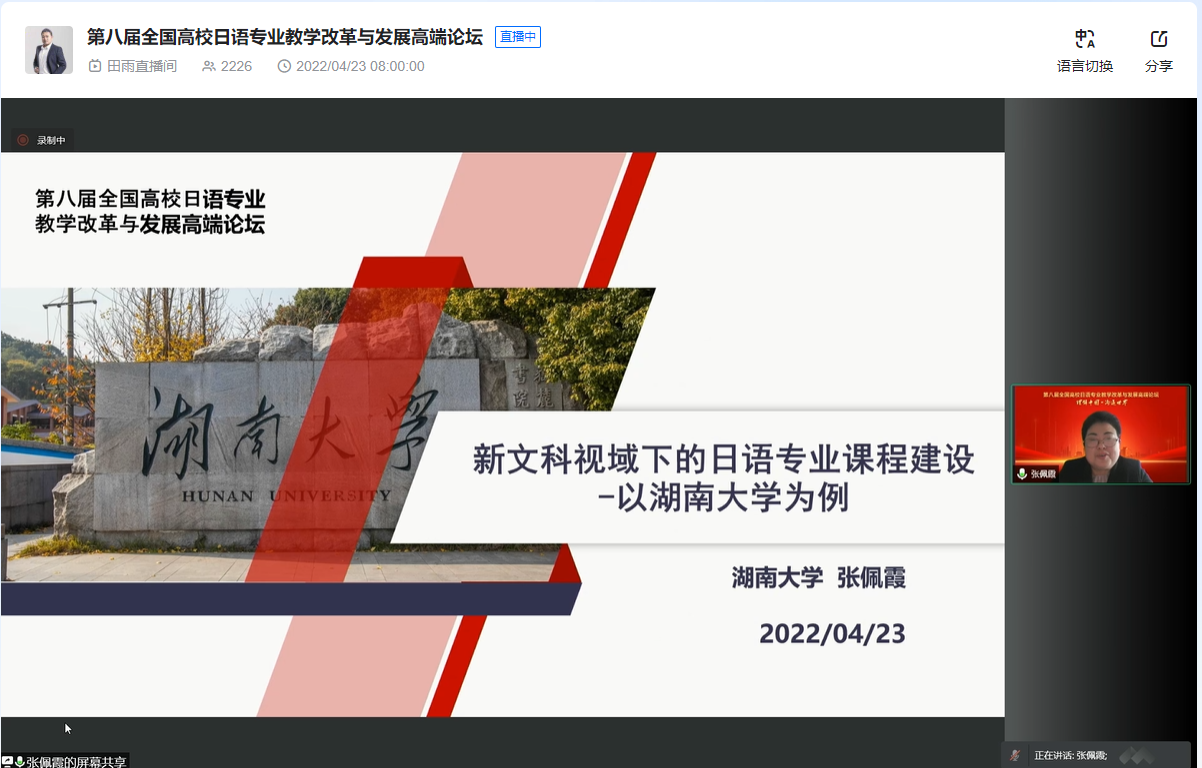The height and width of the screenshot is (768, 1202).
Task: Click the 语言切换 language switch icon
Action: click(x=1085, y=39)
